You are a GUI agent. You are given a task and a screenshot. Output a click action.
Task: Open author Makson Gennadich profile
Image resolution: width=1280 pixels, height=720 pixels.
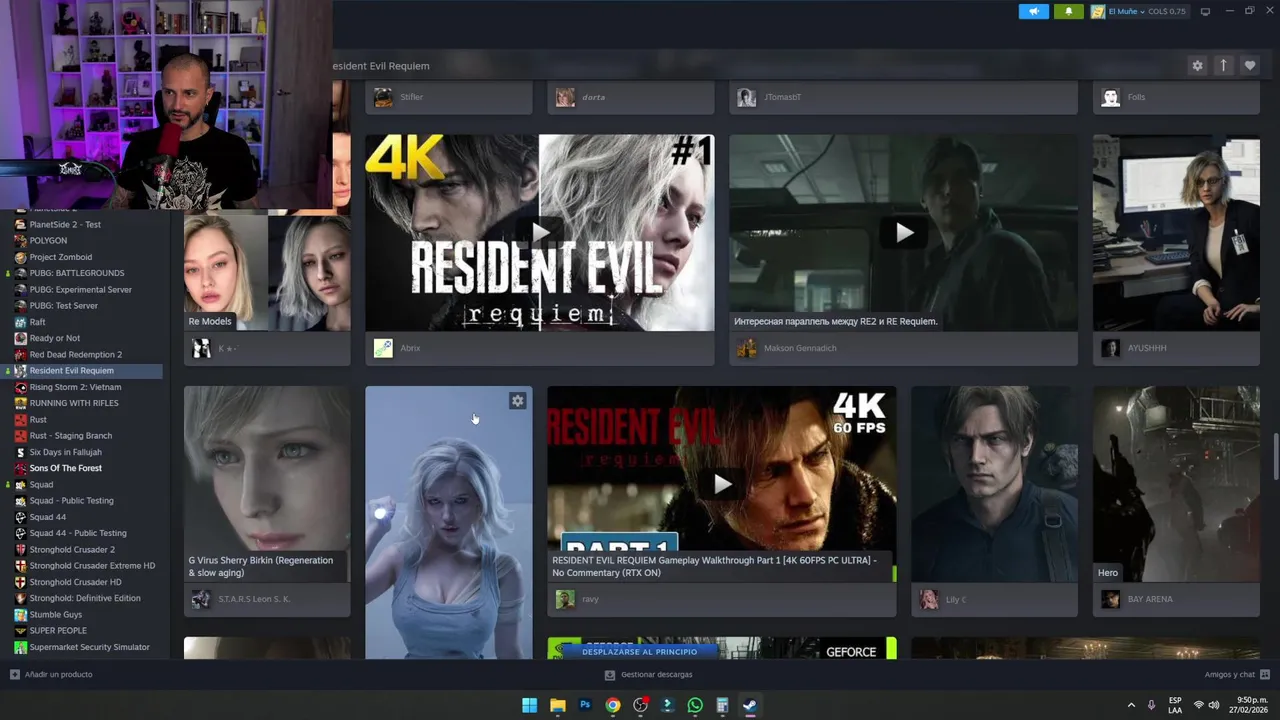(x=800, y=348)
